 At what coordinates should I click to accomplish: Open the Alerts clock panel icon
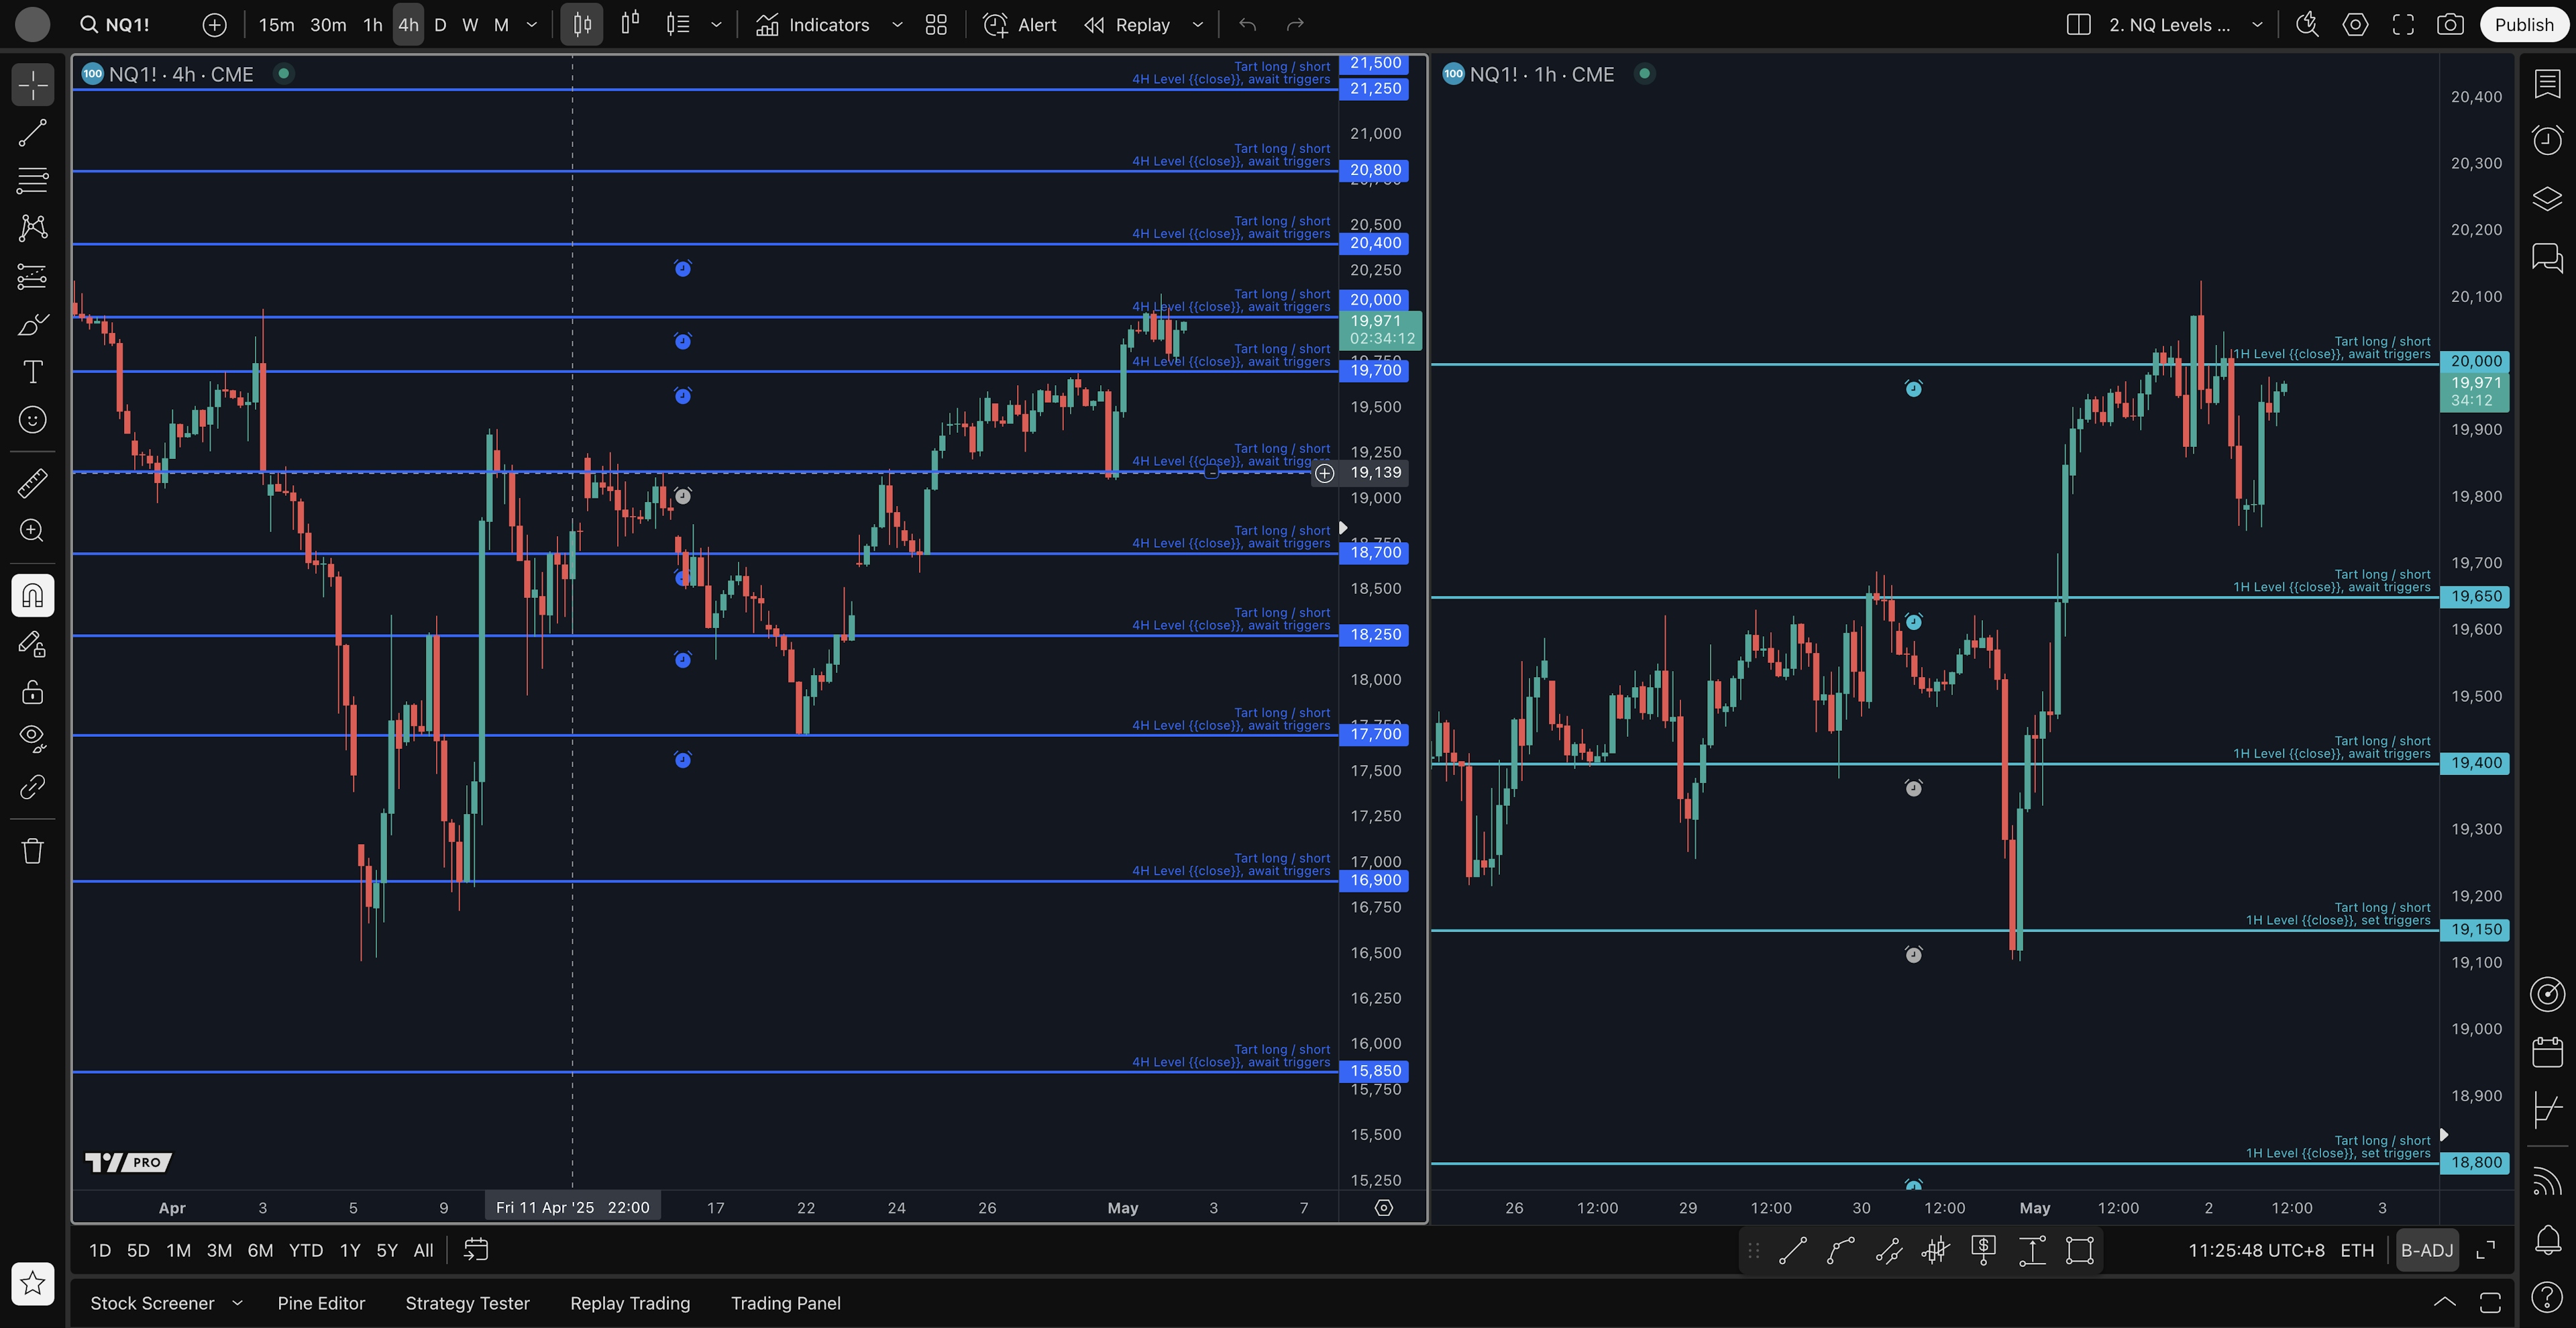tap(2547, 140)
